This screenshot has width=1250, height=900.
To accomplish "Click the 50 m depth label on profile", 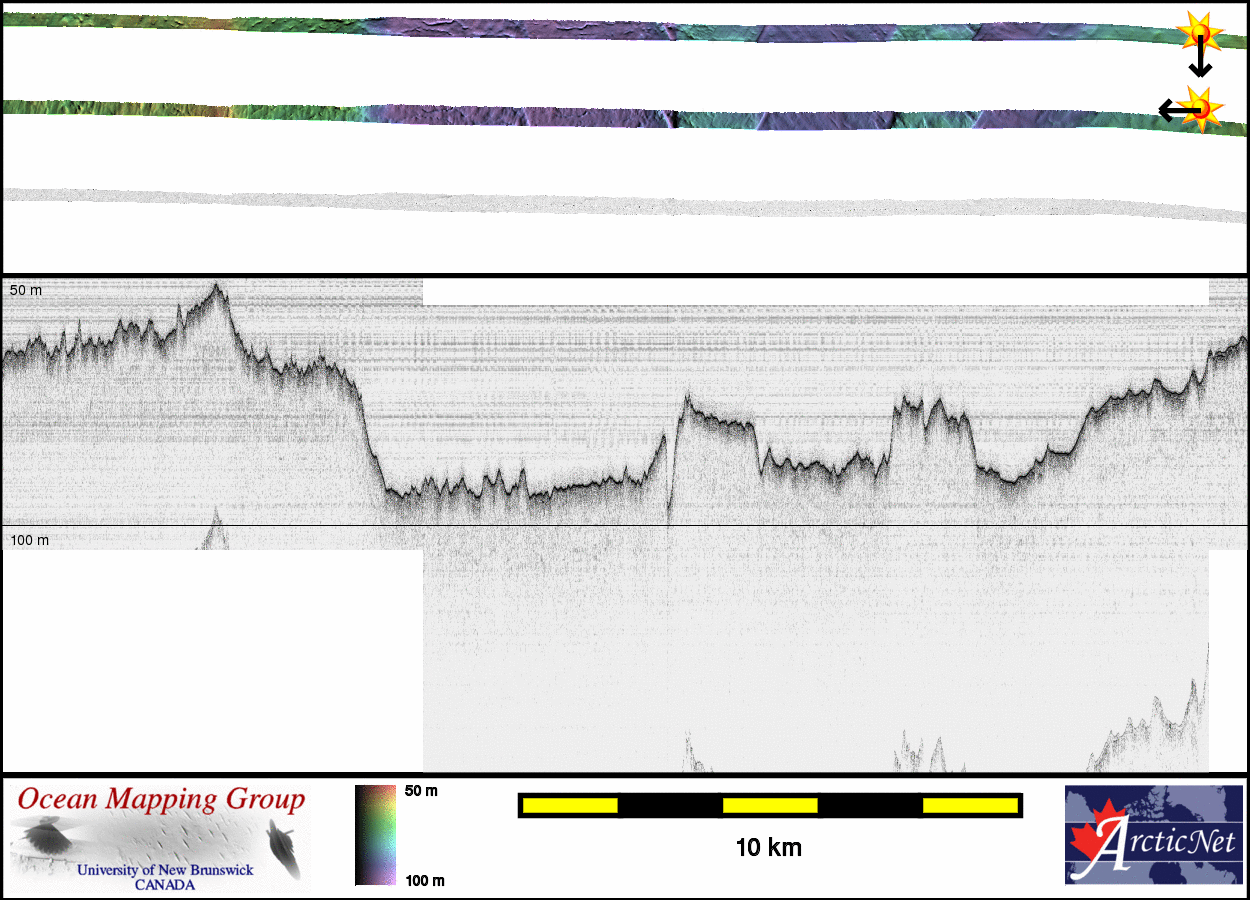I will coord(27,290).
